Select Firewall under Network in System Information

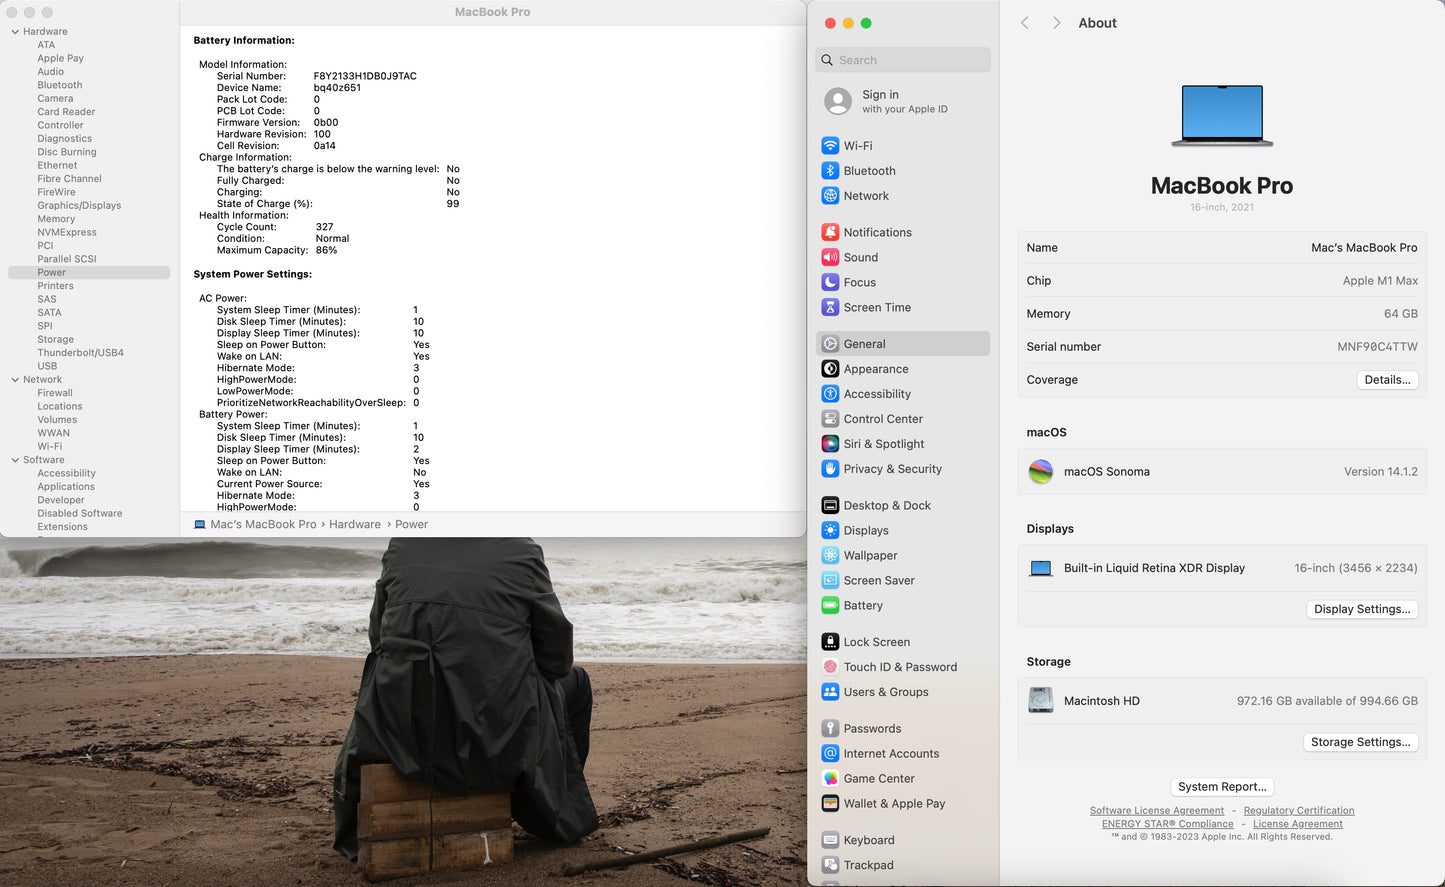pyautogui.click(x=55, y=393)
